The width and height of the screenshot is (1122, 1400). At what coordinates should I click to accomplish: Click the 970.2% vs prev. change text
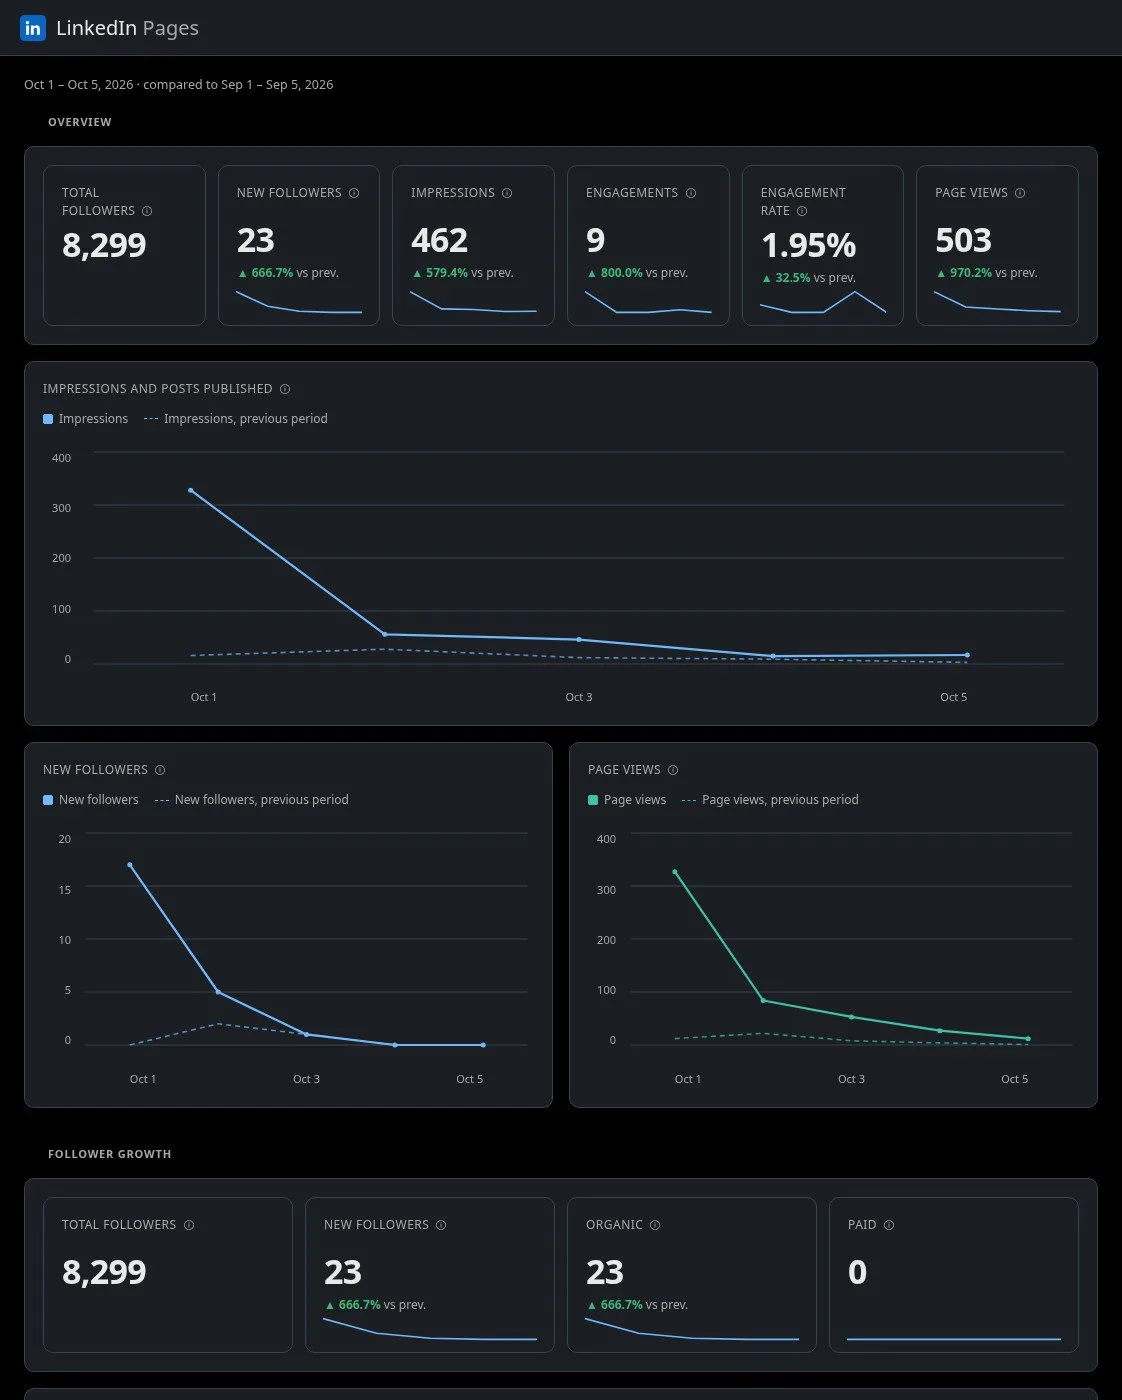pyautogui.click(x=986, y=273)
